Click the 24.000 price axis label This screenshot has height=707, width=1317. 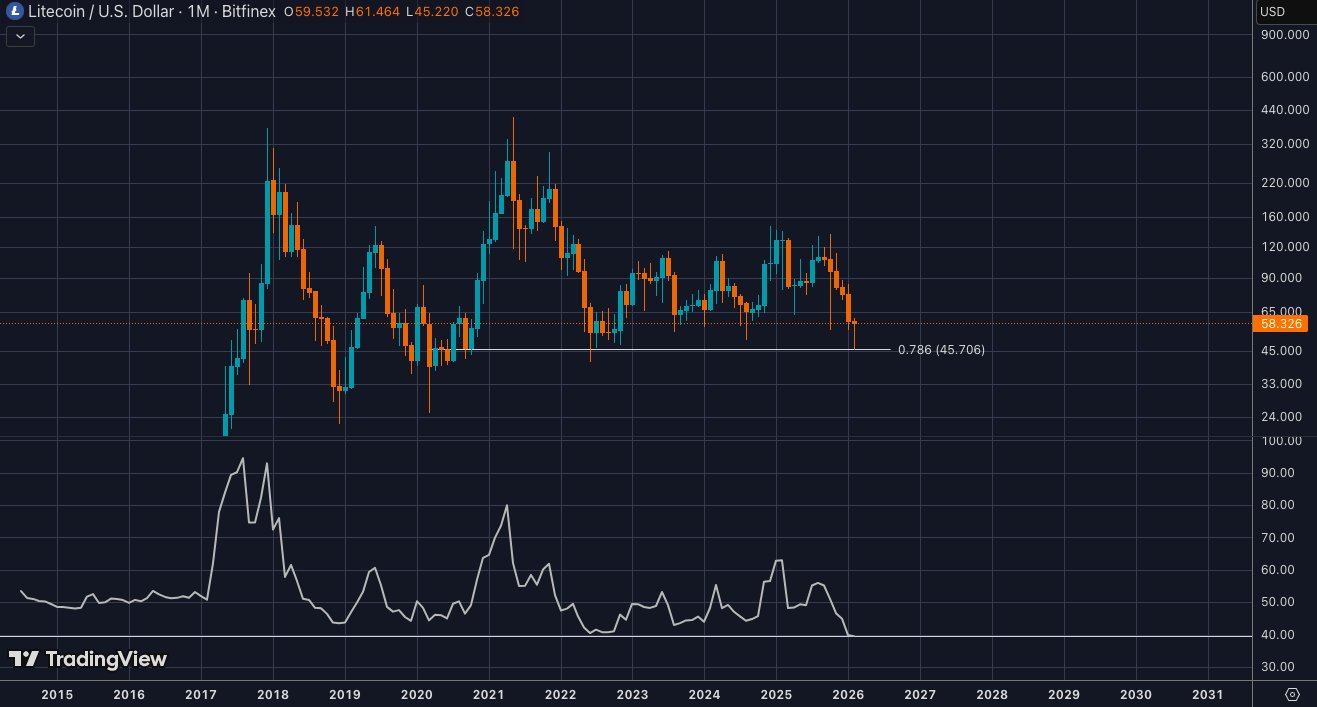tap(1282, 417)
